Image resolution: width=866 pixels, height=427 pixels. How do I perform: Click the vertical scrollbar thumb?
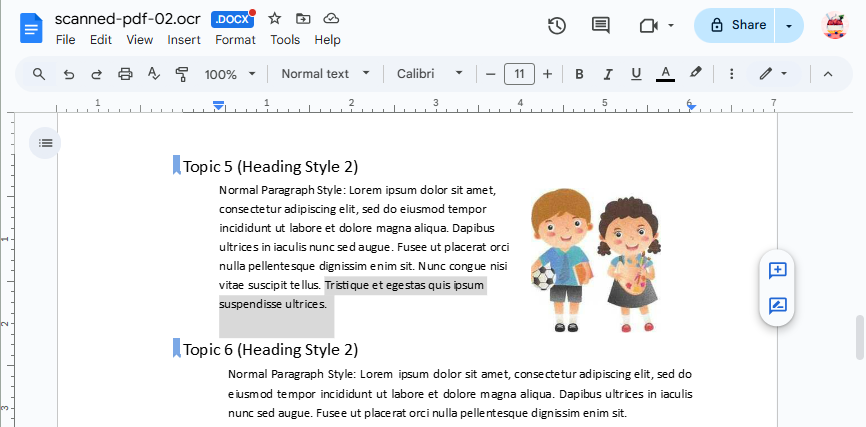pyautogui.click(x=860, y=338)
